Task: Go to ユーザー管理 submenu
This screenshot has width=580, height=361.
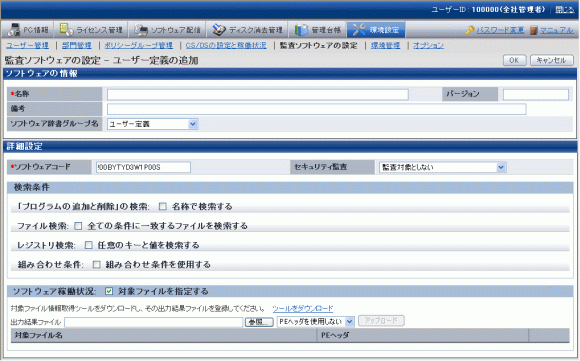Action: (x=27, y=45)
